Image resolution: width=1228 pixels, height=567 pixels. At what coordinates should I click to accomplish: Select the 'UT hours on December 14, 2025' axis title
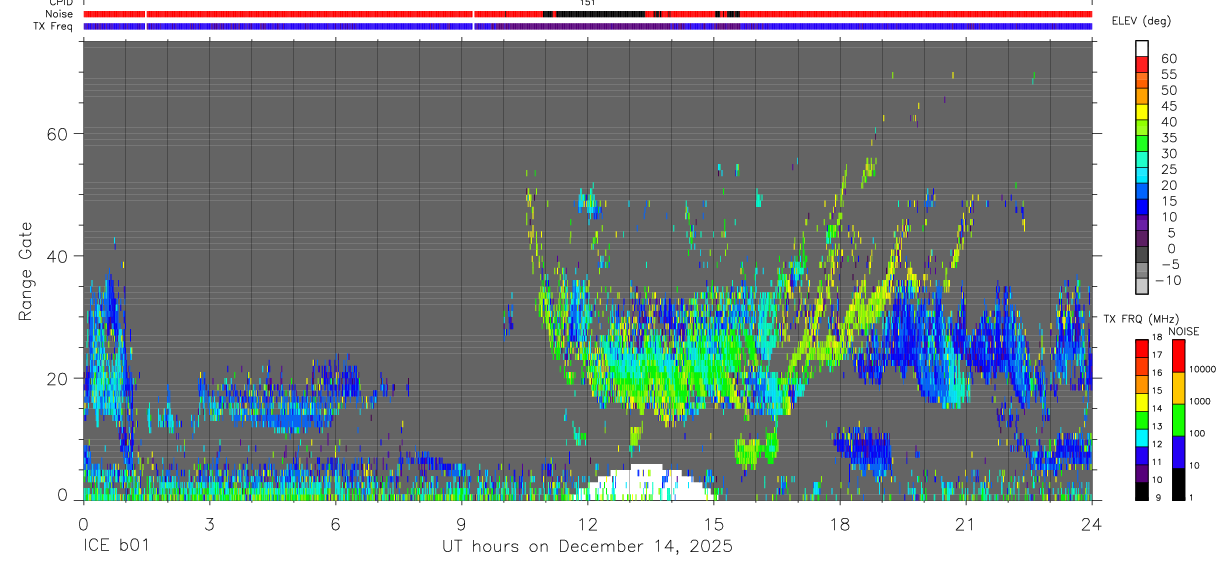click(588, 546)
